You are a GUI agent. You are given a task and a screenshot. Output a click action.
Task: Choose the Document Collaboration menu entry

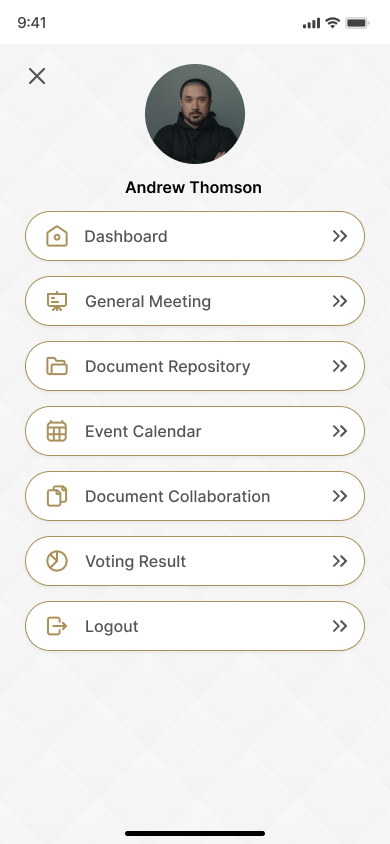tap(195, 496)
